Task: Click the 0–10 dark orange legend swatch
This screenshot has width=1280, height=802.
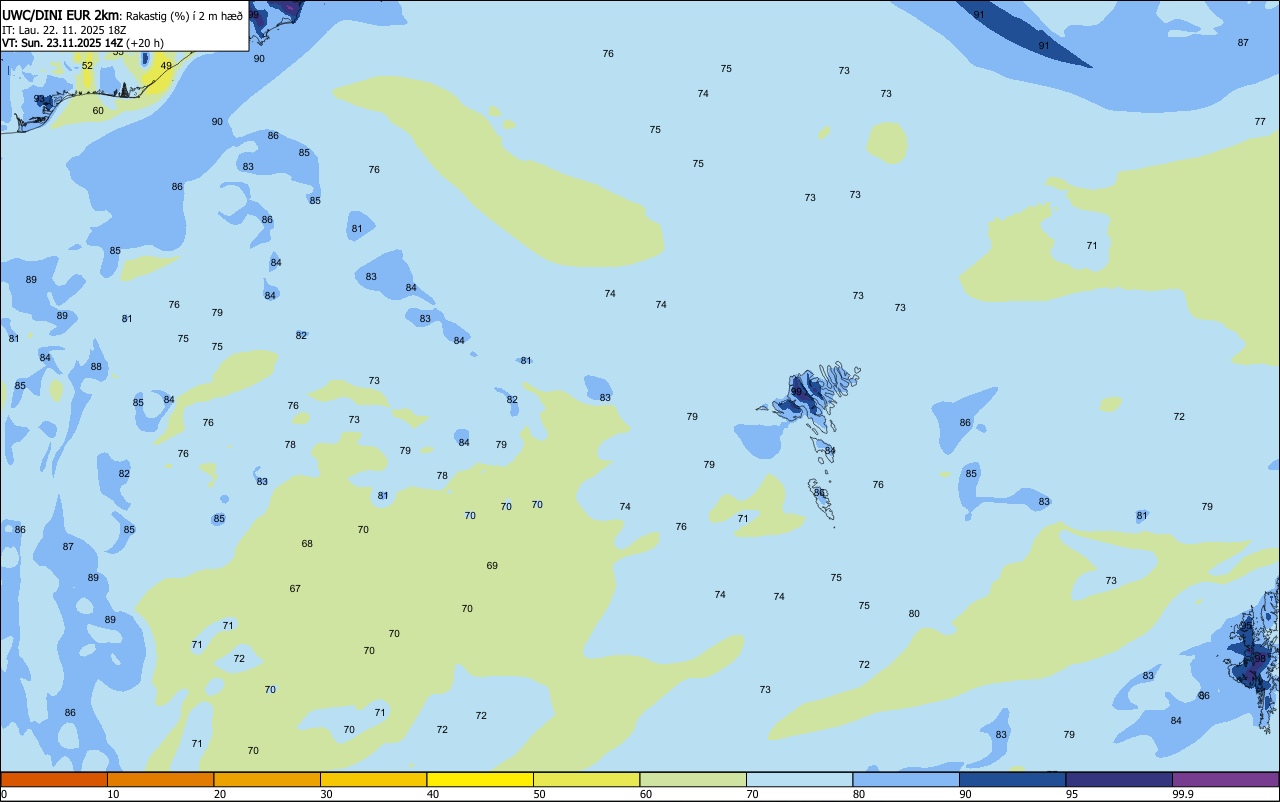Action: coord(54,779)
